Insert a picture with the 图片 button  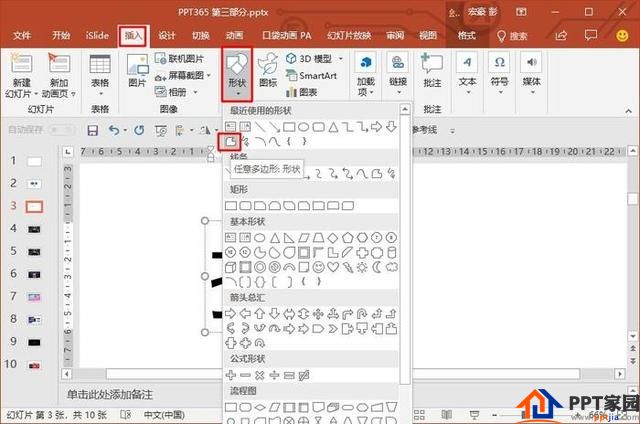pyautogui.click(x=137, y=72)
